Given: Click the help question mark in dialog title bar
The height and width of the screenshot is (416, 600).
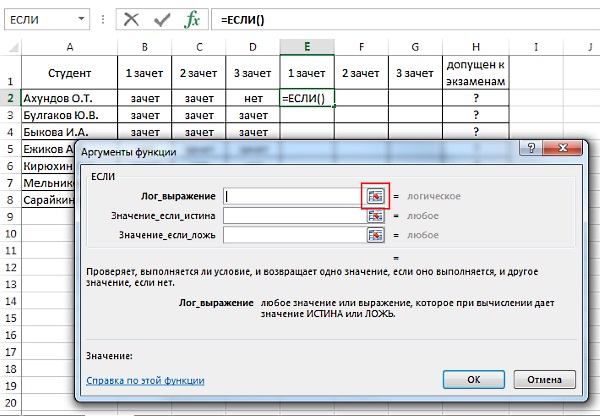Looking at the screenshot, I should pos(528,150).
